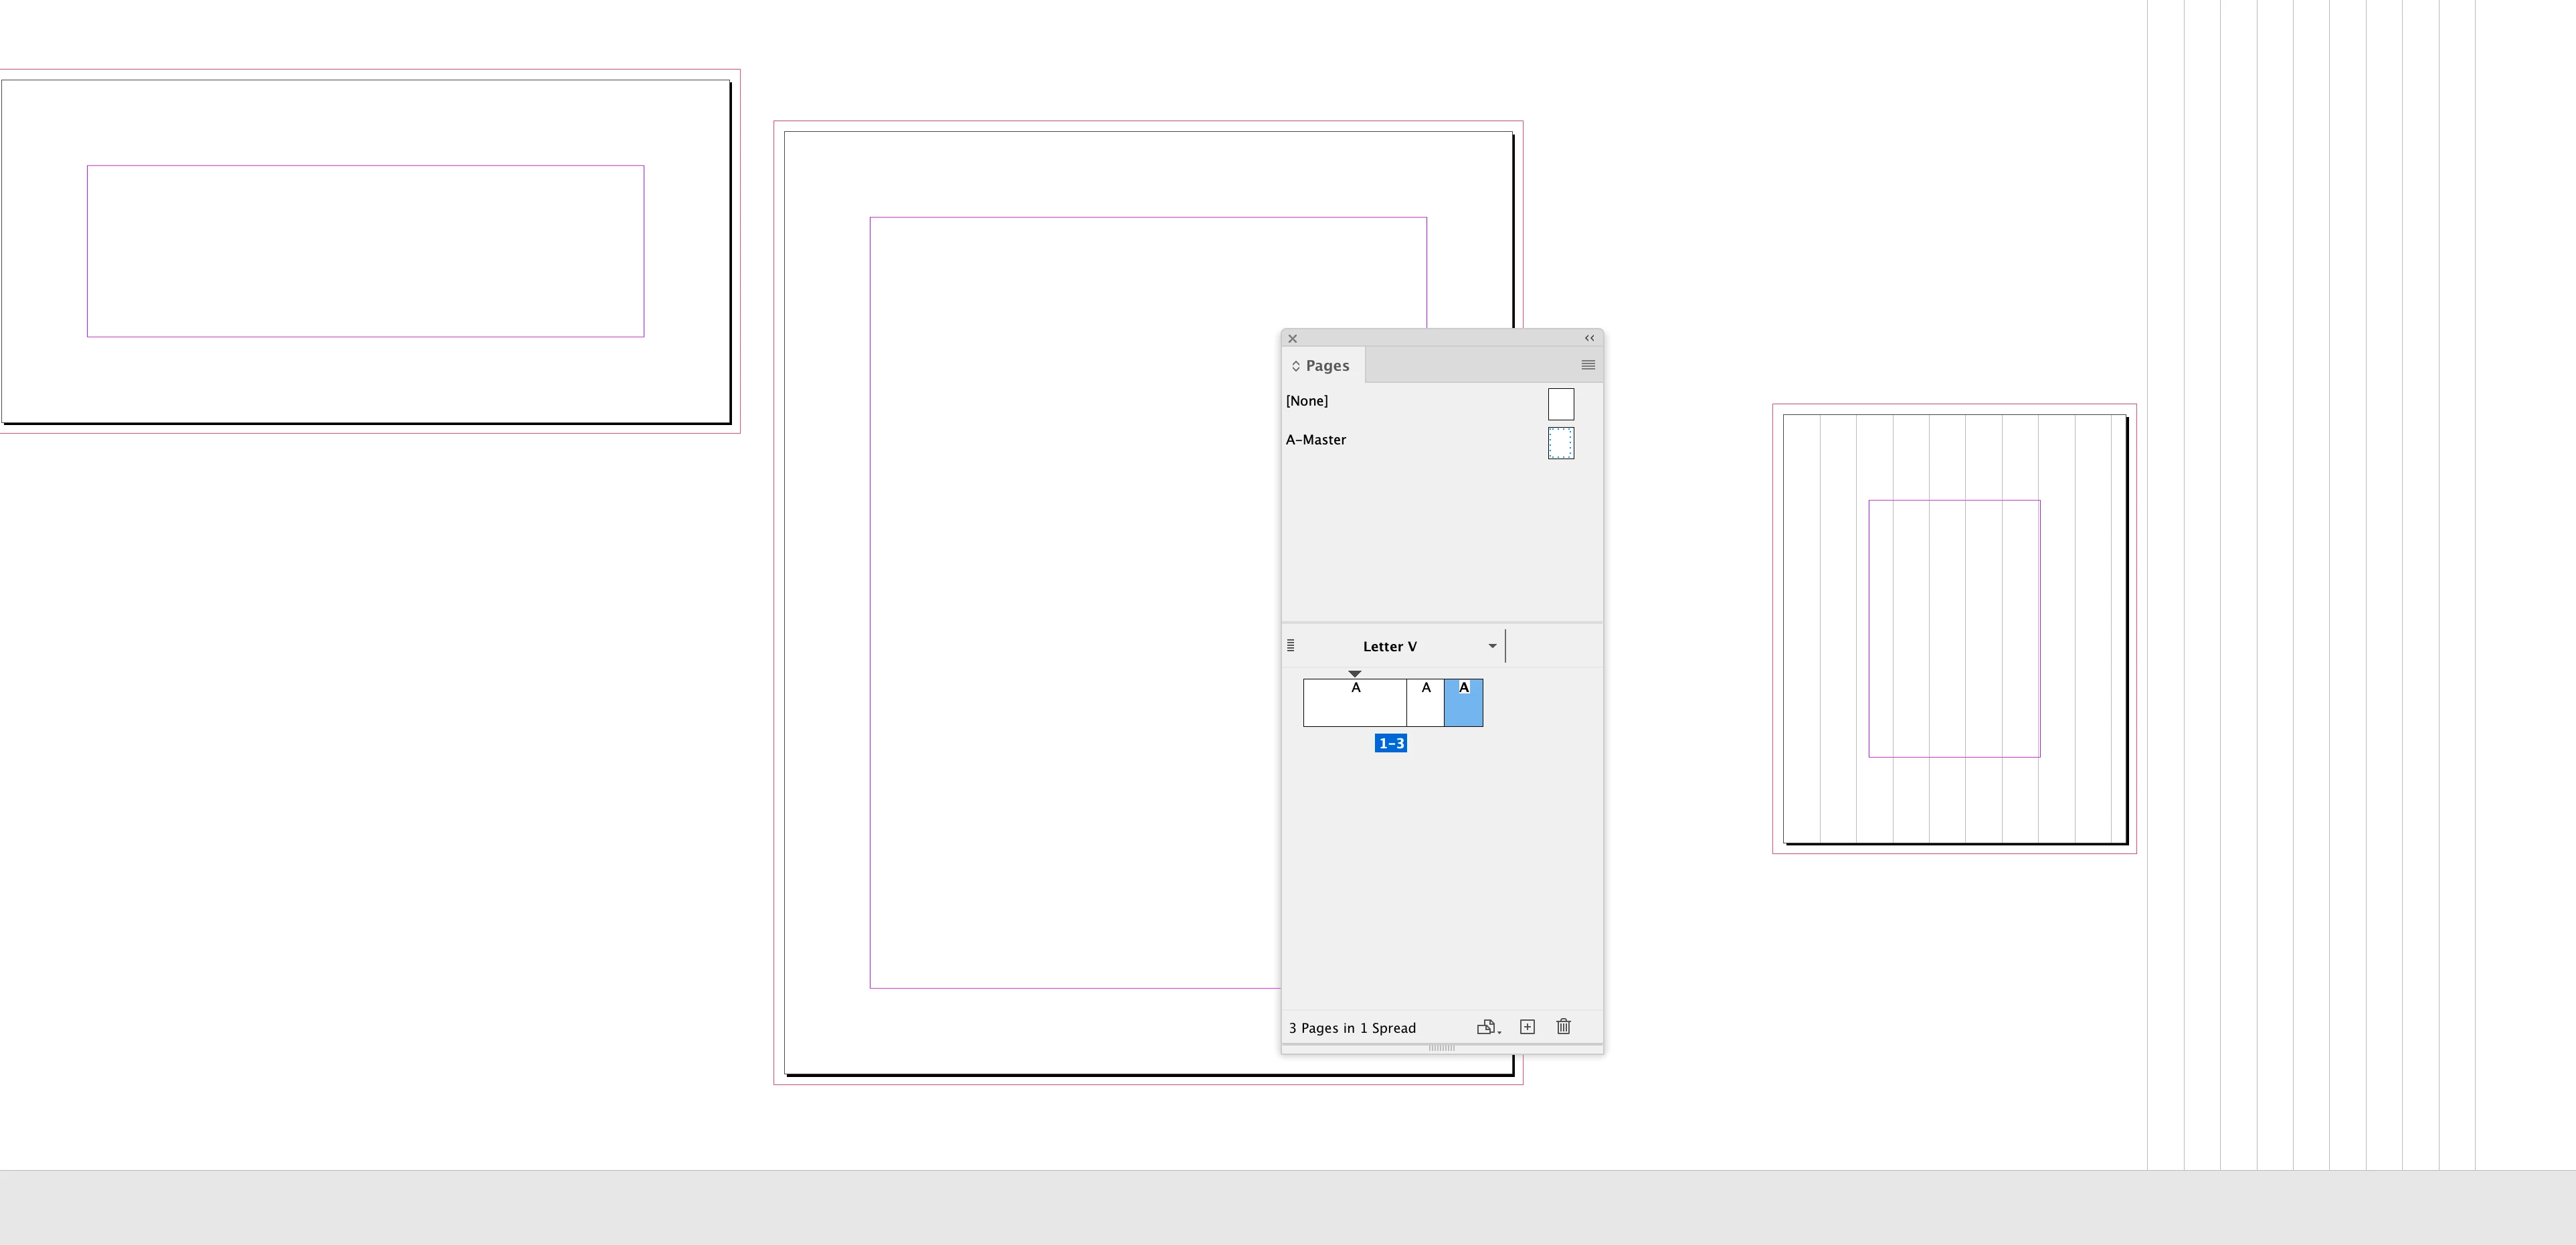Click the section start triangle marker
This screenshot has height=1245, width=2576.
[x=1355, y=674]
